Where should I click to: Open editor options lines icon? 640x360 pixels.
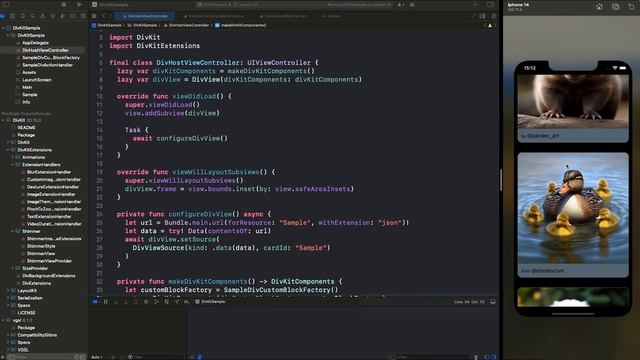(493, 16)
